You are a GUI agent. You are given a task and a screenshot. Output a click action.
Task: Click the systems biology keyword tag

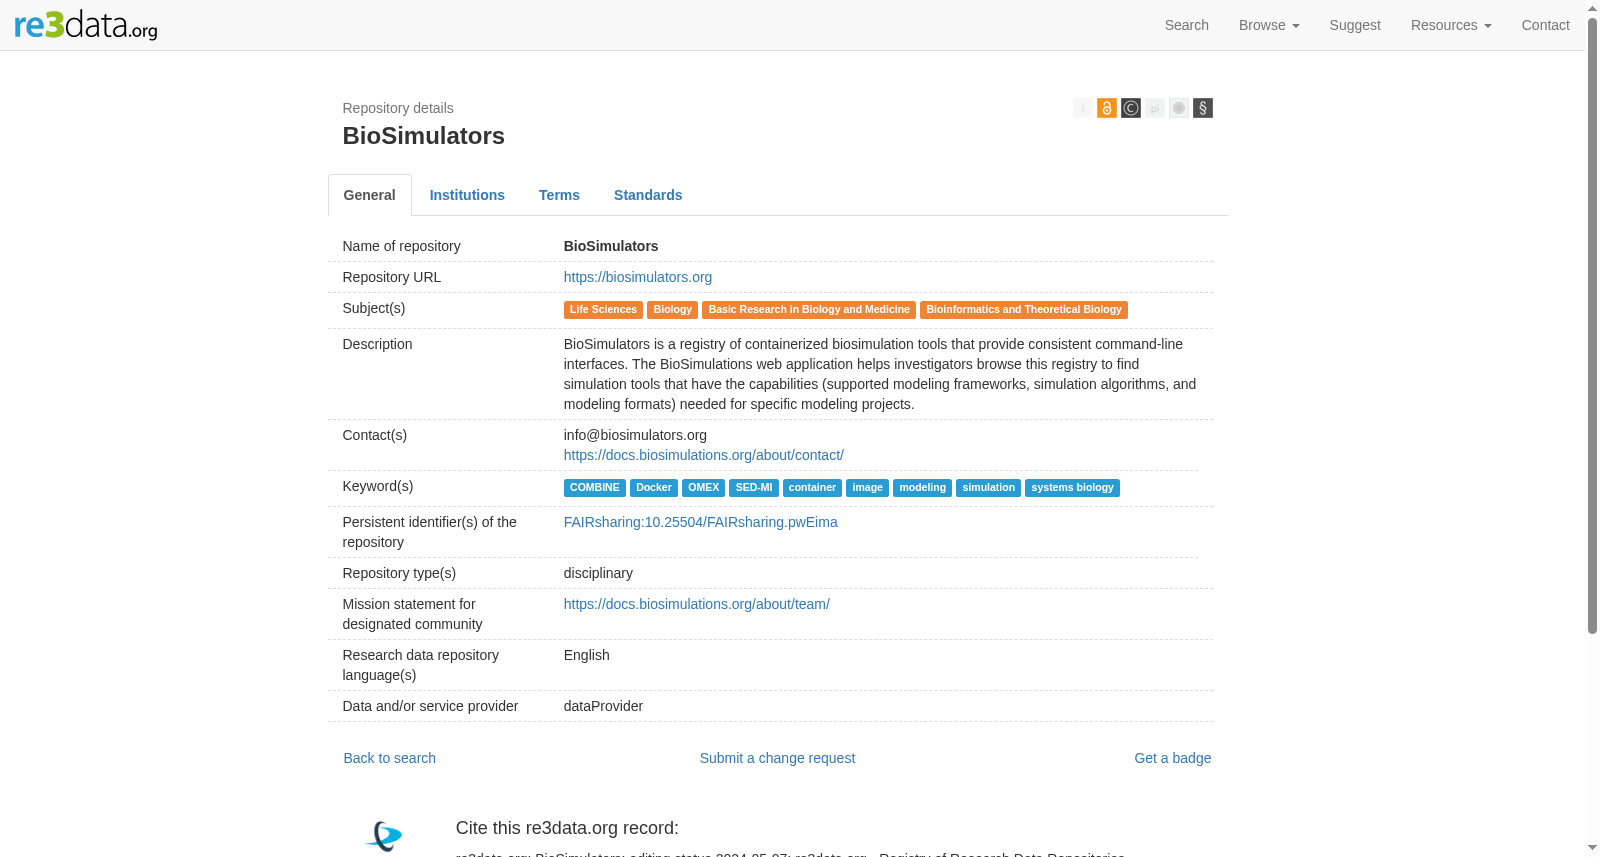click(x=1072, y=488)
